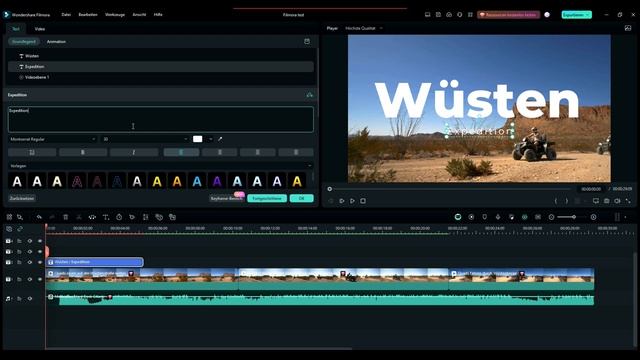Click into the Expedition text input box
The image size is (640, 360).
[161, 119]
